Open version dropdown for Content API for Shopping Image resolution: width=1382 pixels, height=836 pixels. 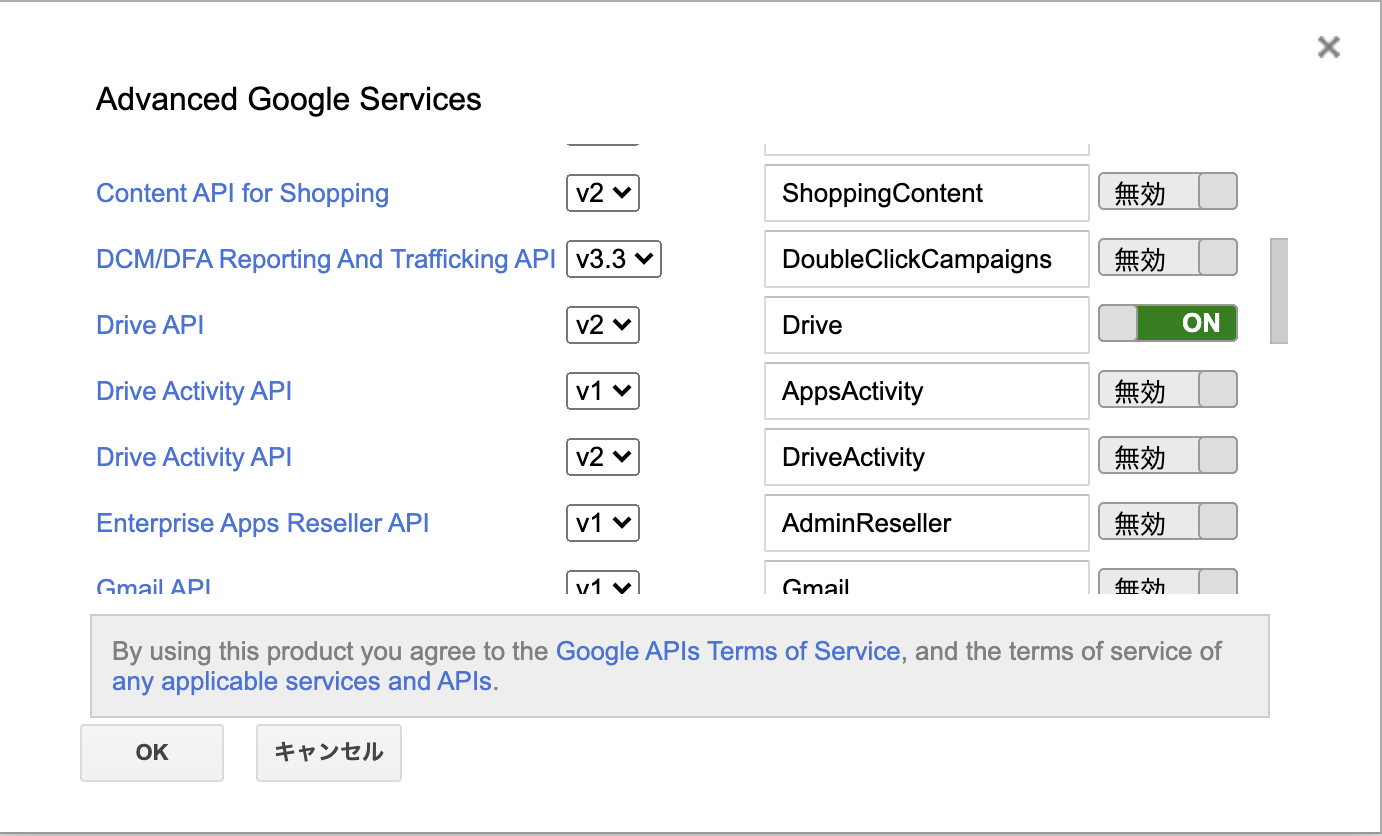point(602,193)
